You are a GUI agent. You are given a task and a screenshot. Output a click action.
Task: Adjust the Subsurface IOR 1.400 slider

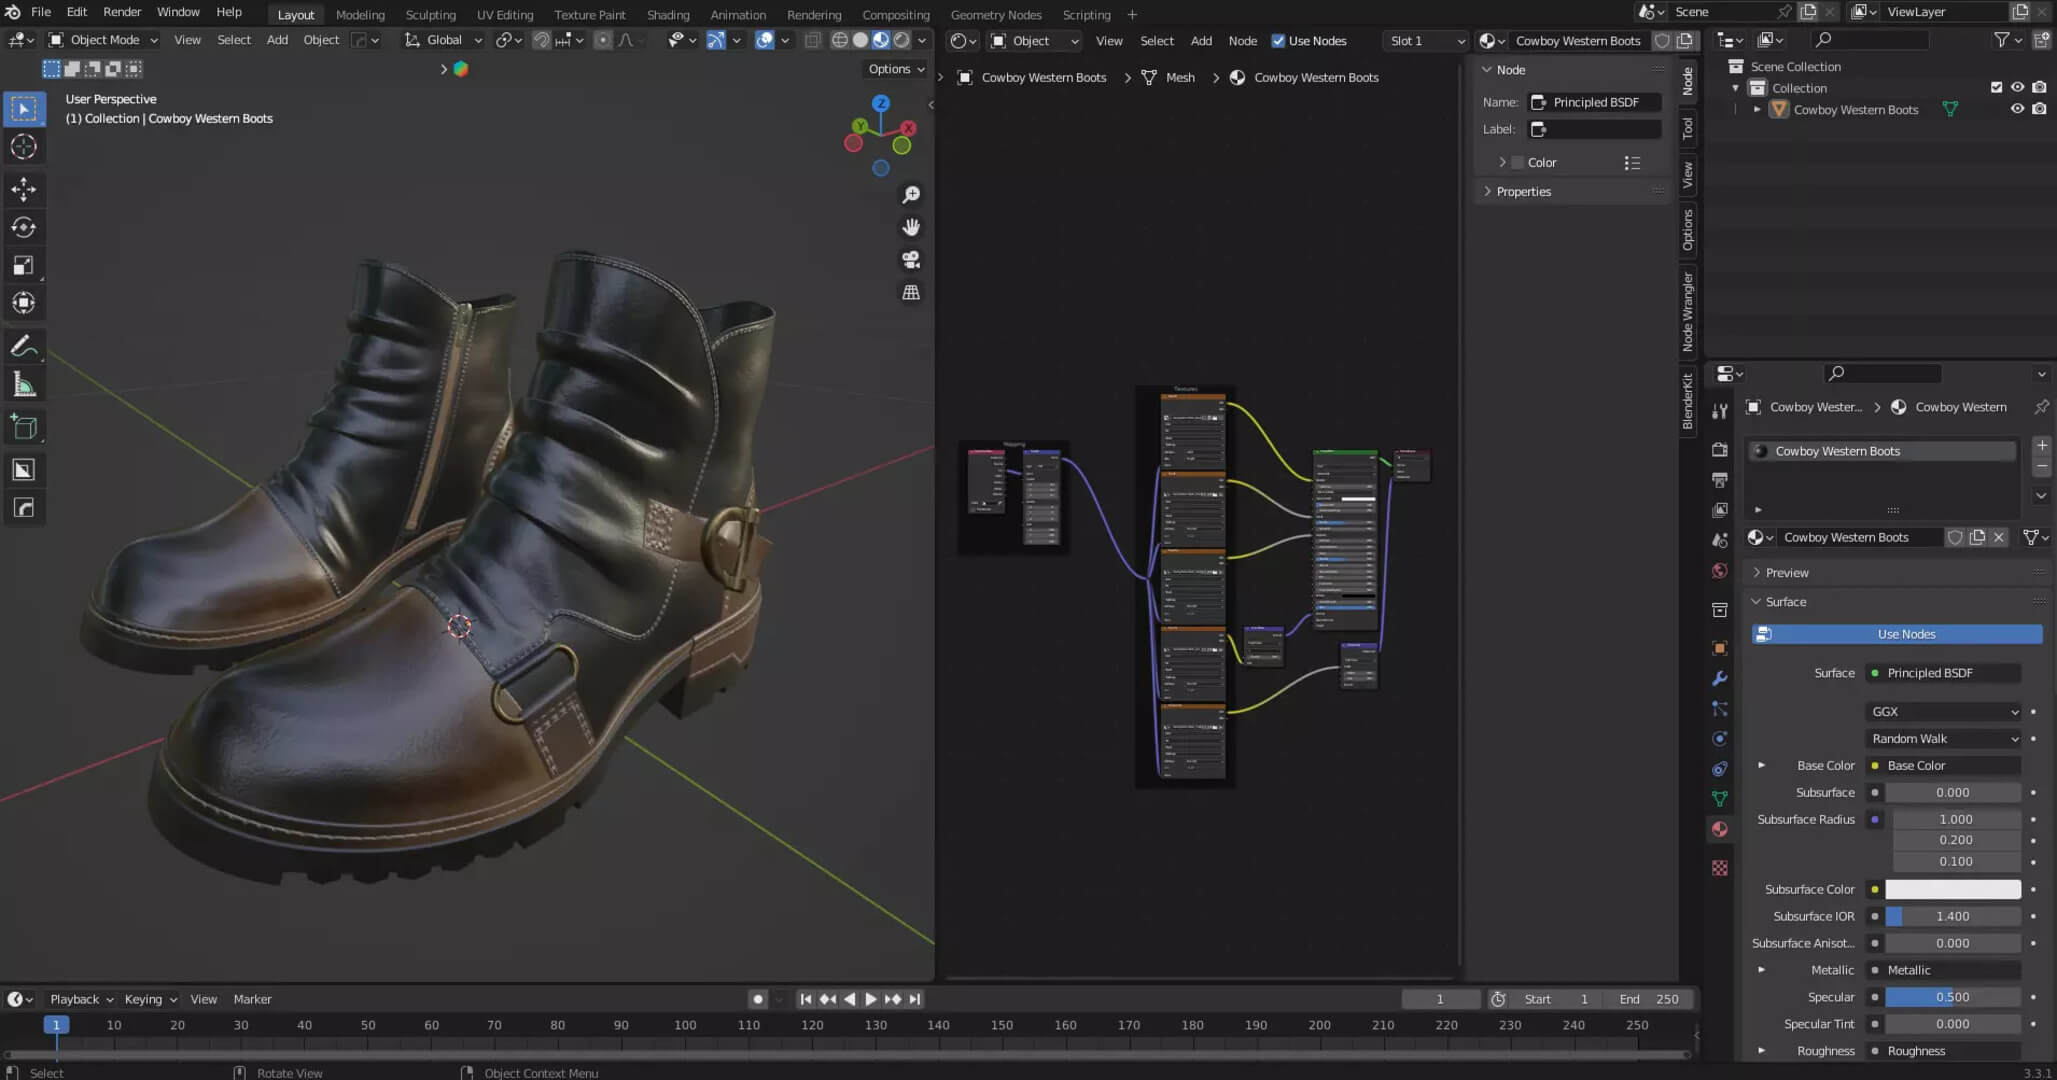click(x=1953, y=916)
